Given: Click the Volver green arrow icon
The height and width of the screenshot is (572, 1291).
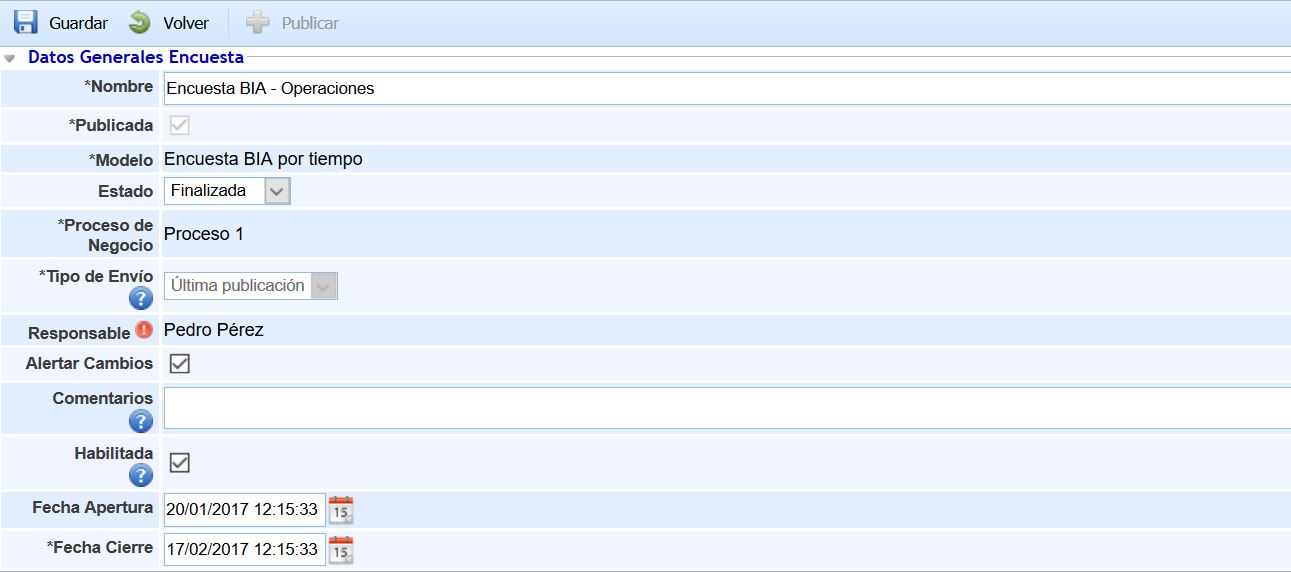Looking at the screenshot, I should coord(140,22).
